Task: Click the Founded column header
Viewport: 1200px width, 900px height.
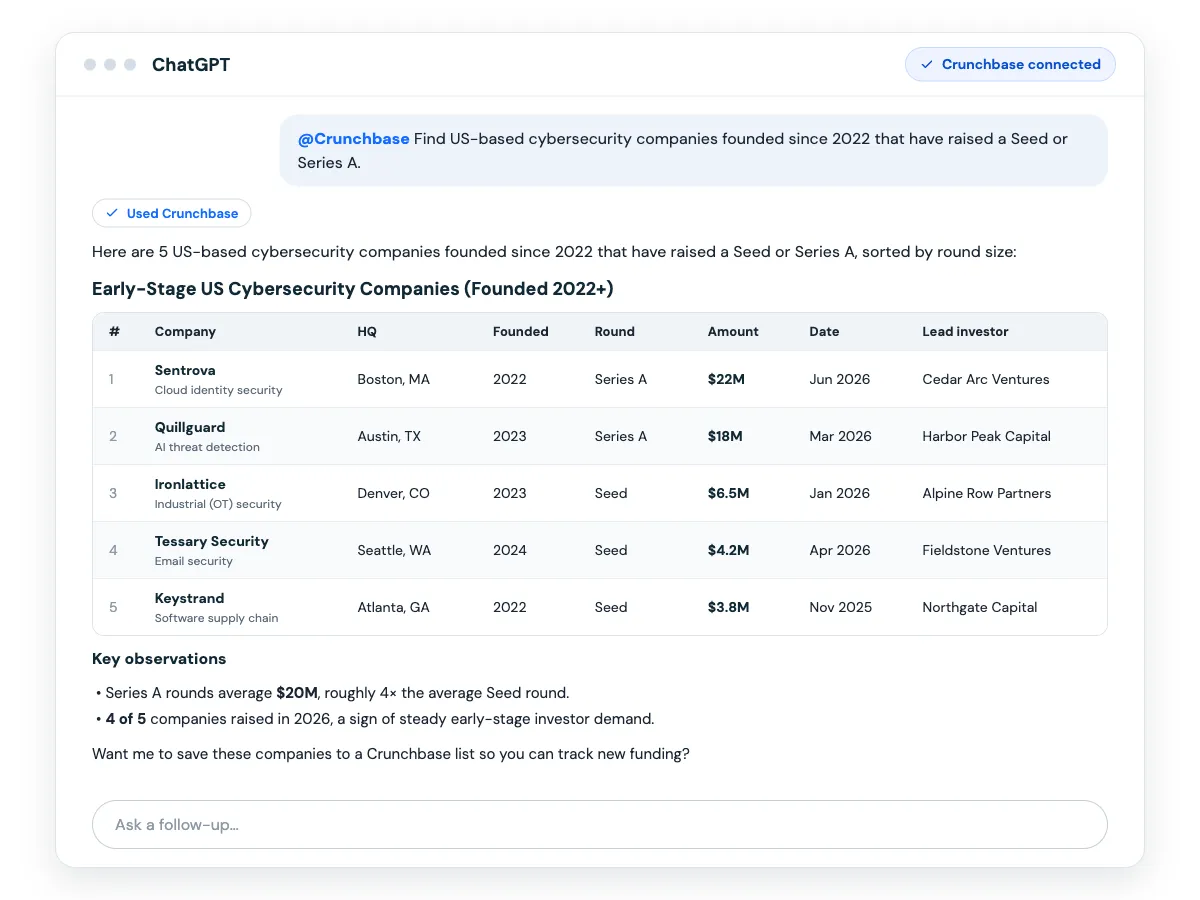Action: pyautogui.click(x=521, y=331)
